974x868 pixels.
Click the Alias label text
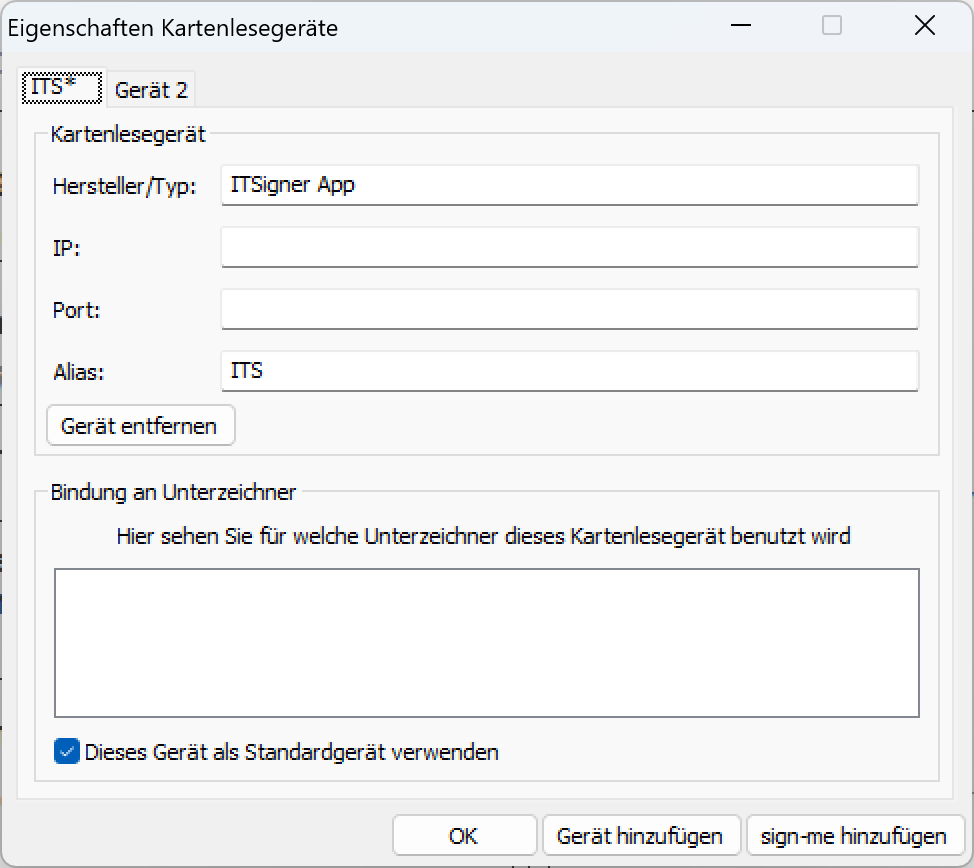[x=79, y=372]
